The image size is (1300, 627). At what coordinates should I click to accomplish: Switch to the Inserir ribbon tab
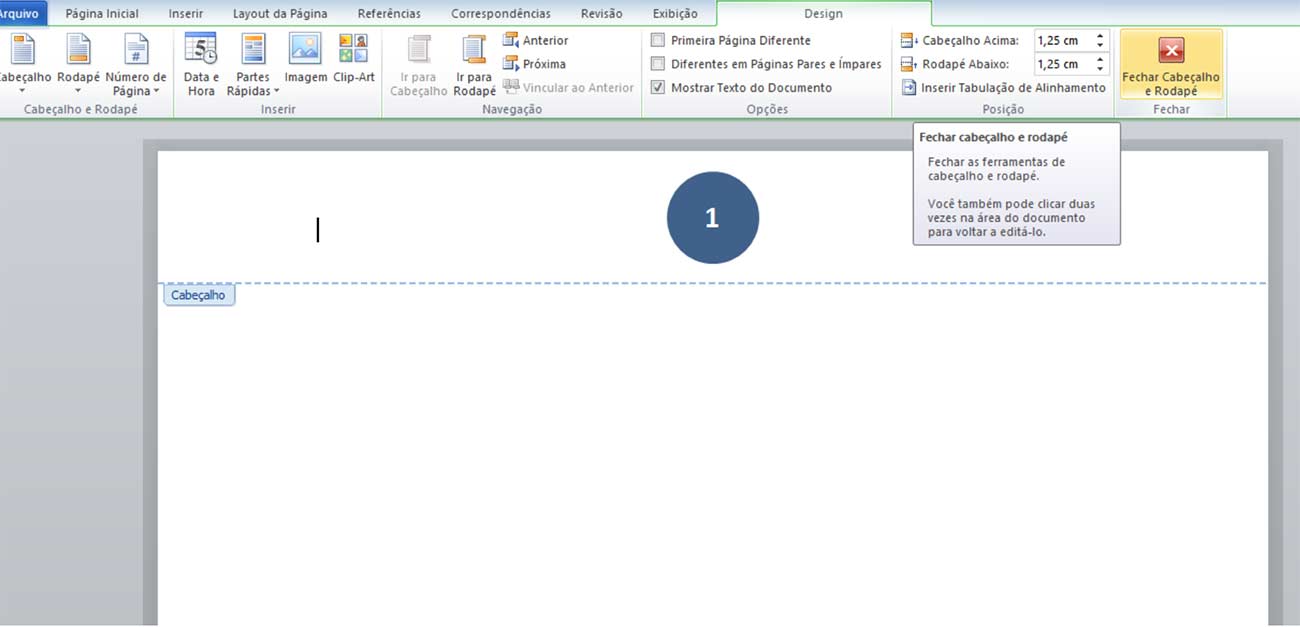[186, 14]
